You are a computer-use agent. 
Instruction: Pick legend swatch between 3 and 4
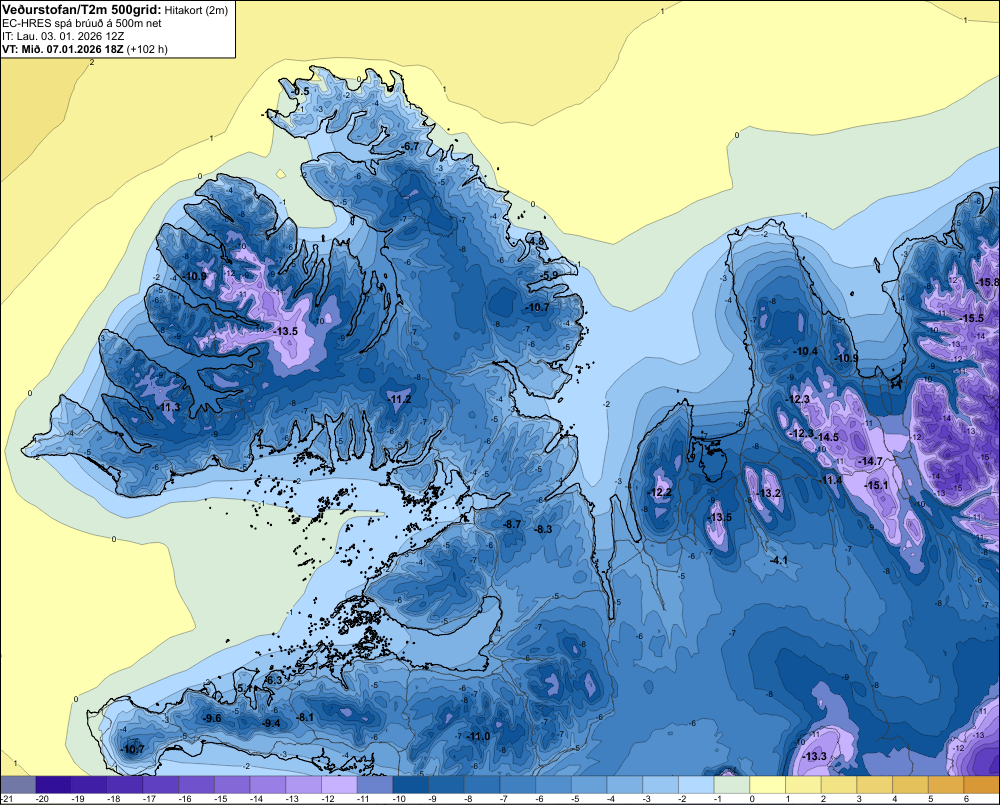click(875, 785)
